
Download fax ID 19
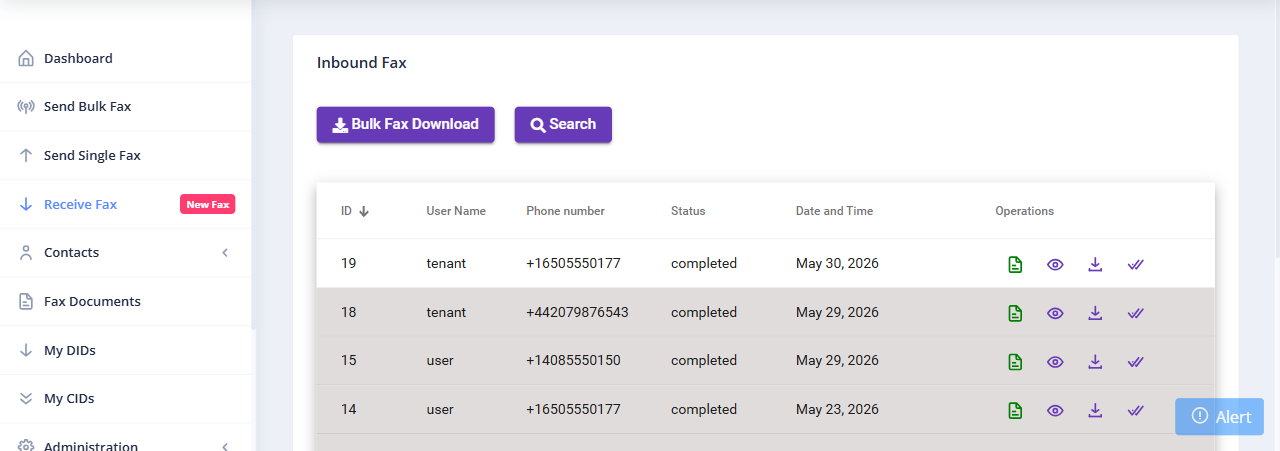tap(1095, 265)
